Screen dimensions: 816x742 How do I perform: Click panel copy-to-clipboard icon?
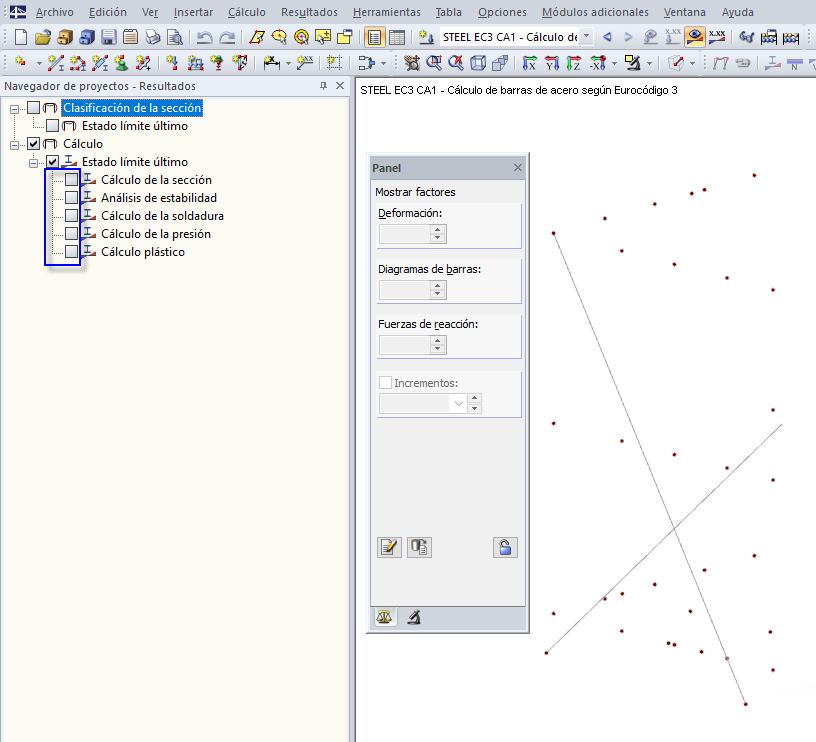(x=419, y=547)
